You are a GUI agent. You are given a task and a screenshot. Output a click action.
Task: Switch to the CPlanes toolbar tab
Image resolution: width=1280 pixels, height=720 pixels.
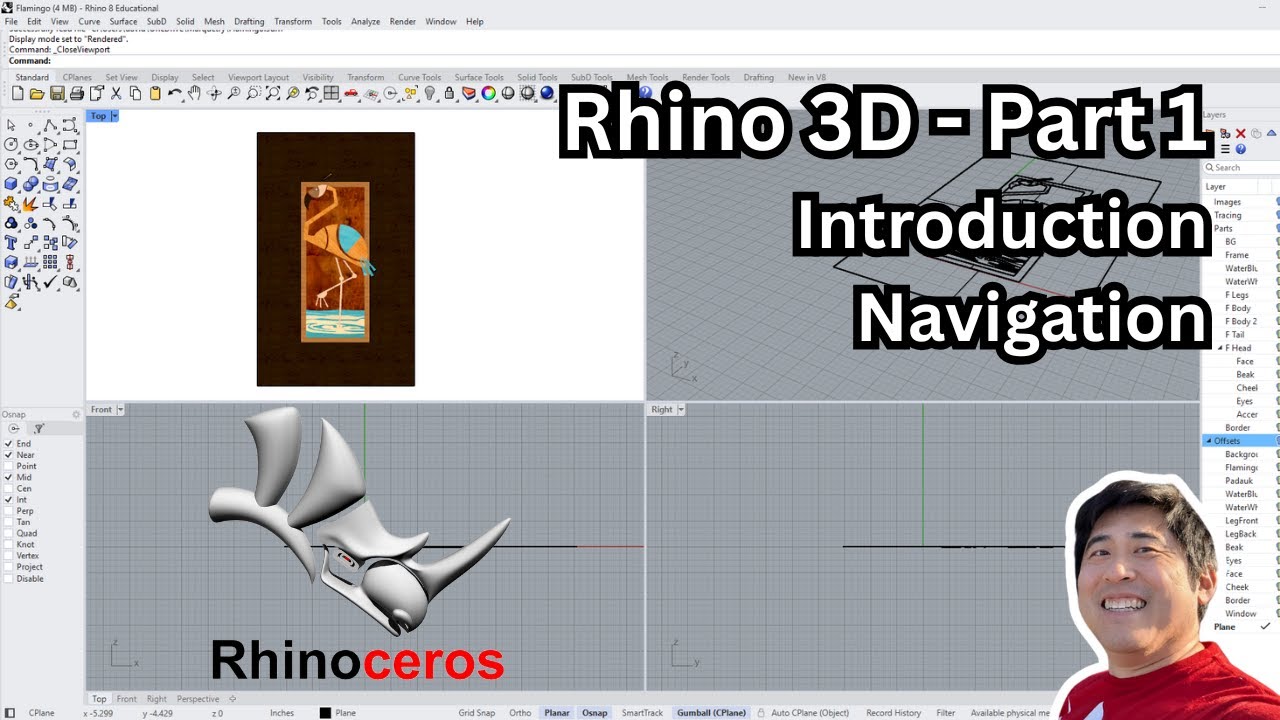point(77,77)
